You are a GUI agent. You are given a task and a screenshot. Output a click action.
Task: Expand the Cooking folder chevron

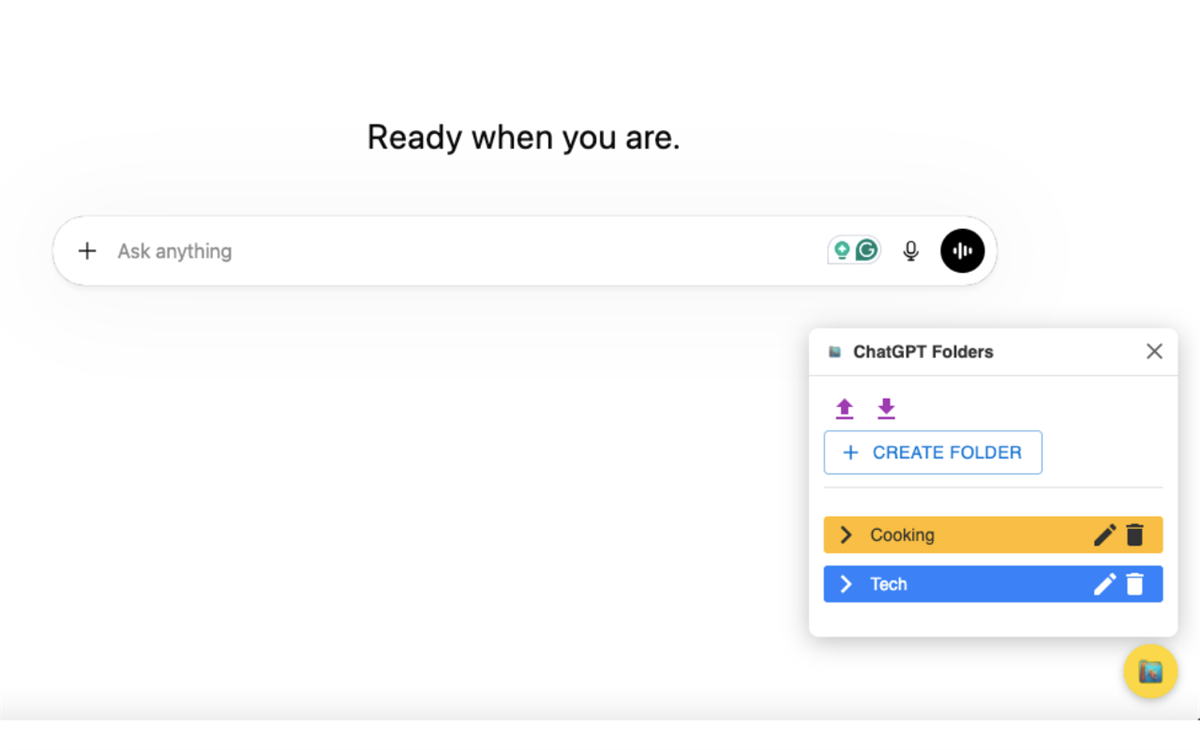pyautogui.click(x=846, y=535)
